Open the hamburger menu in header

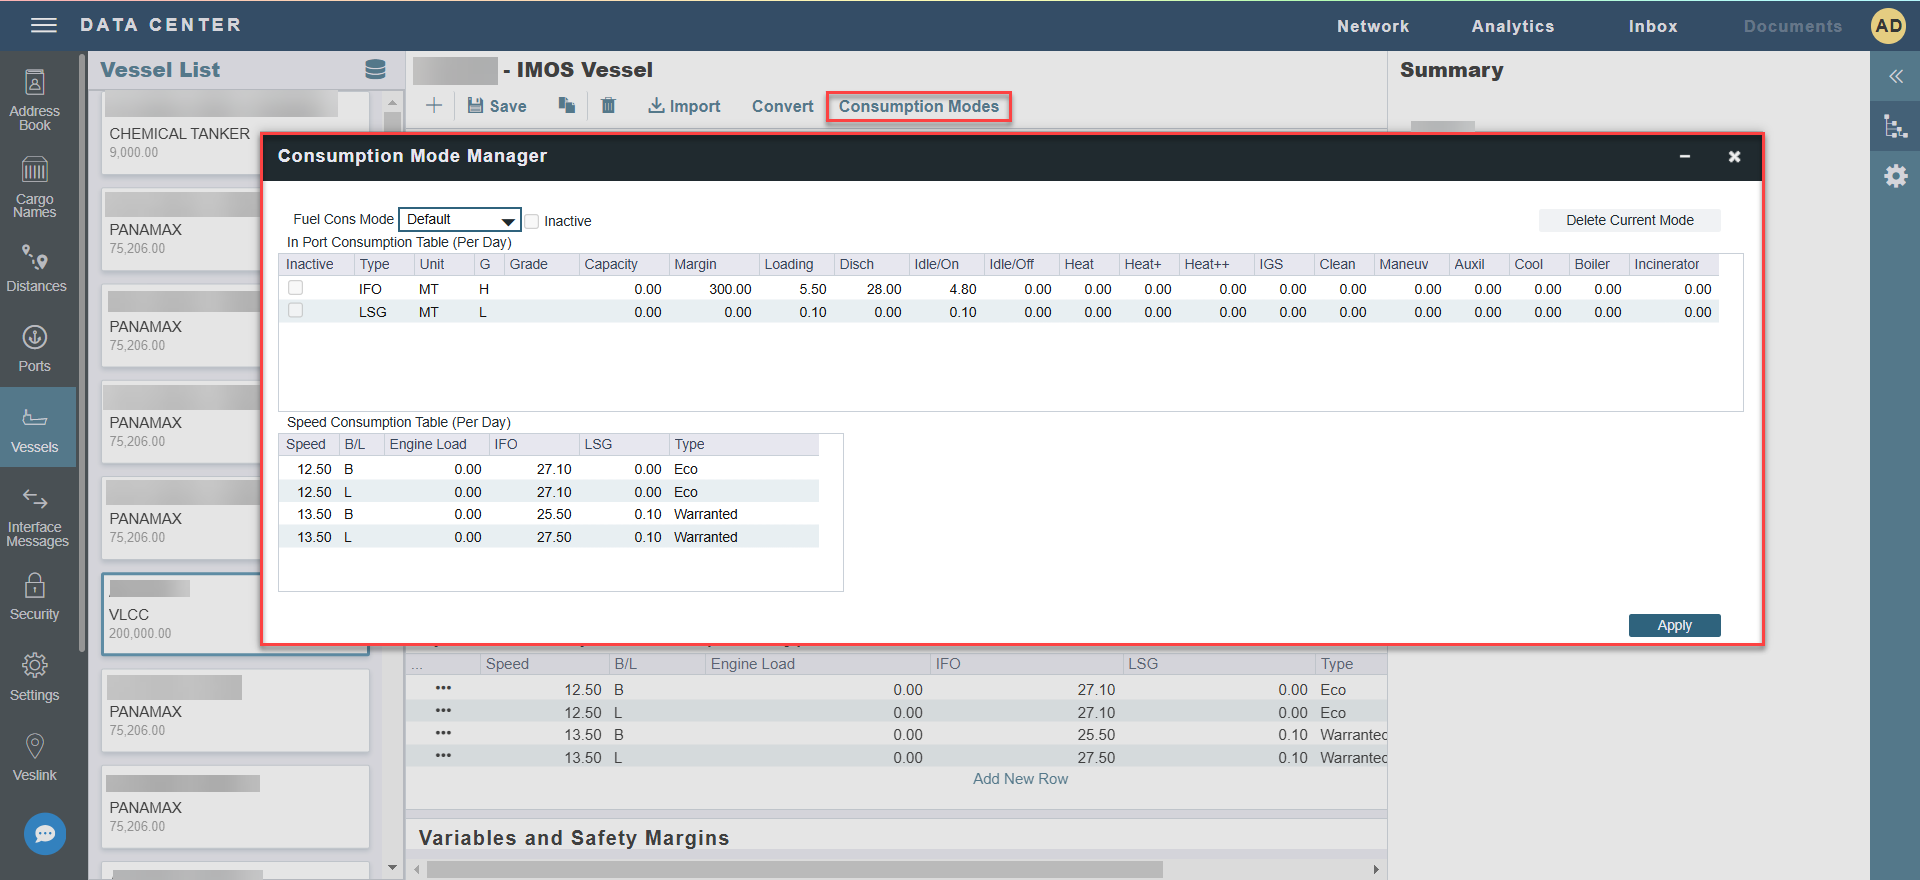coord(44,26)
